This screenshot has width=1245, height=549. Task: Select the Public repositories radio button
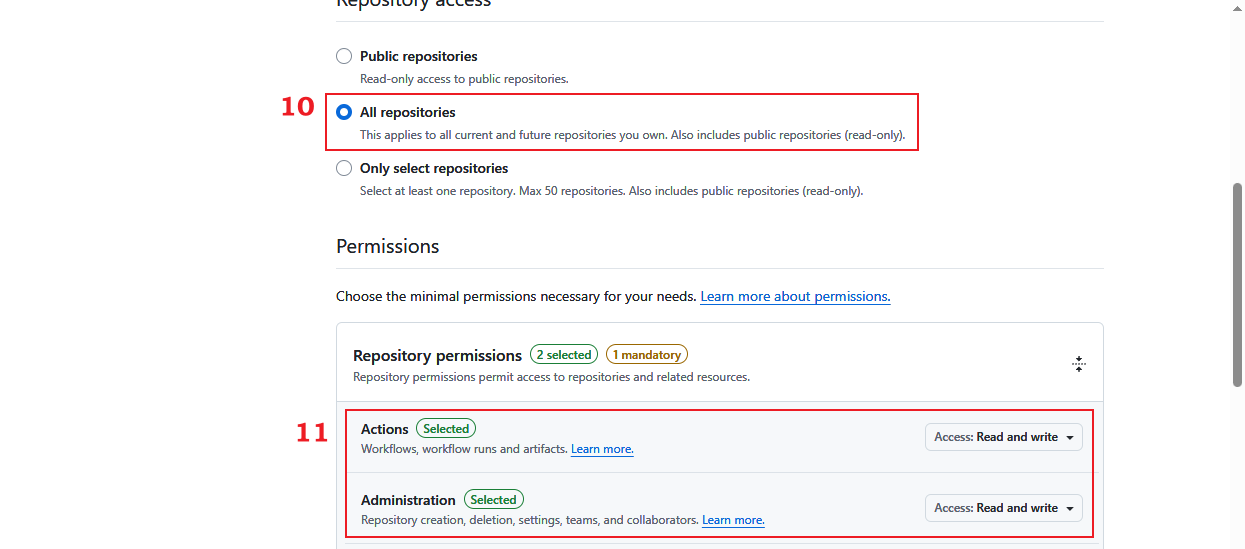344,56
